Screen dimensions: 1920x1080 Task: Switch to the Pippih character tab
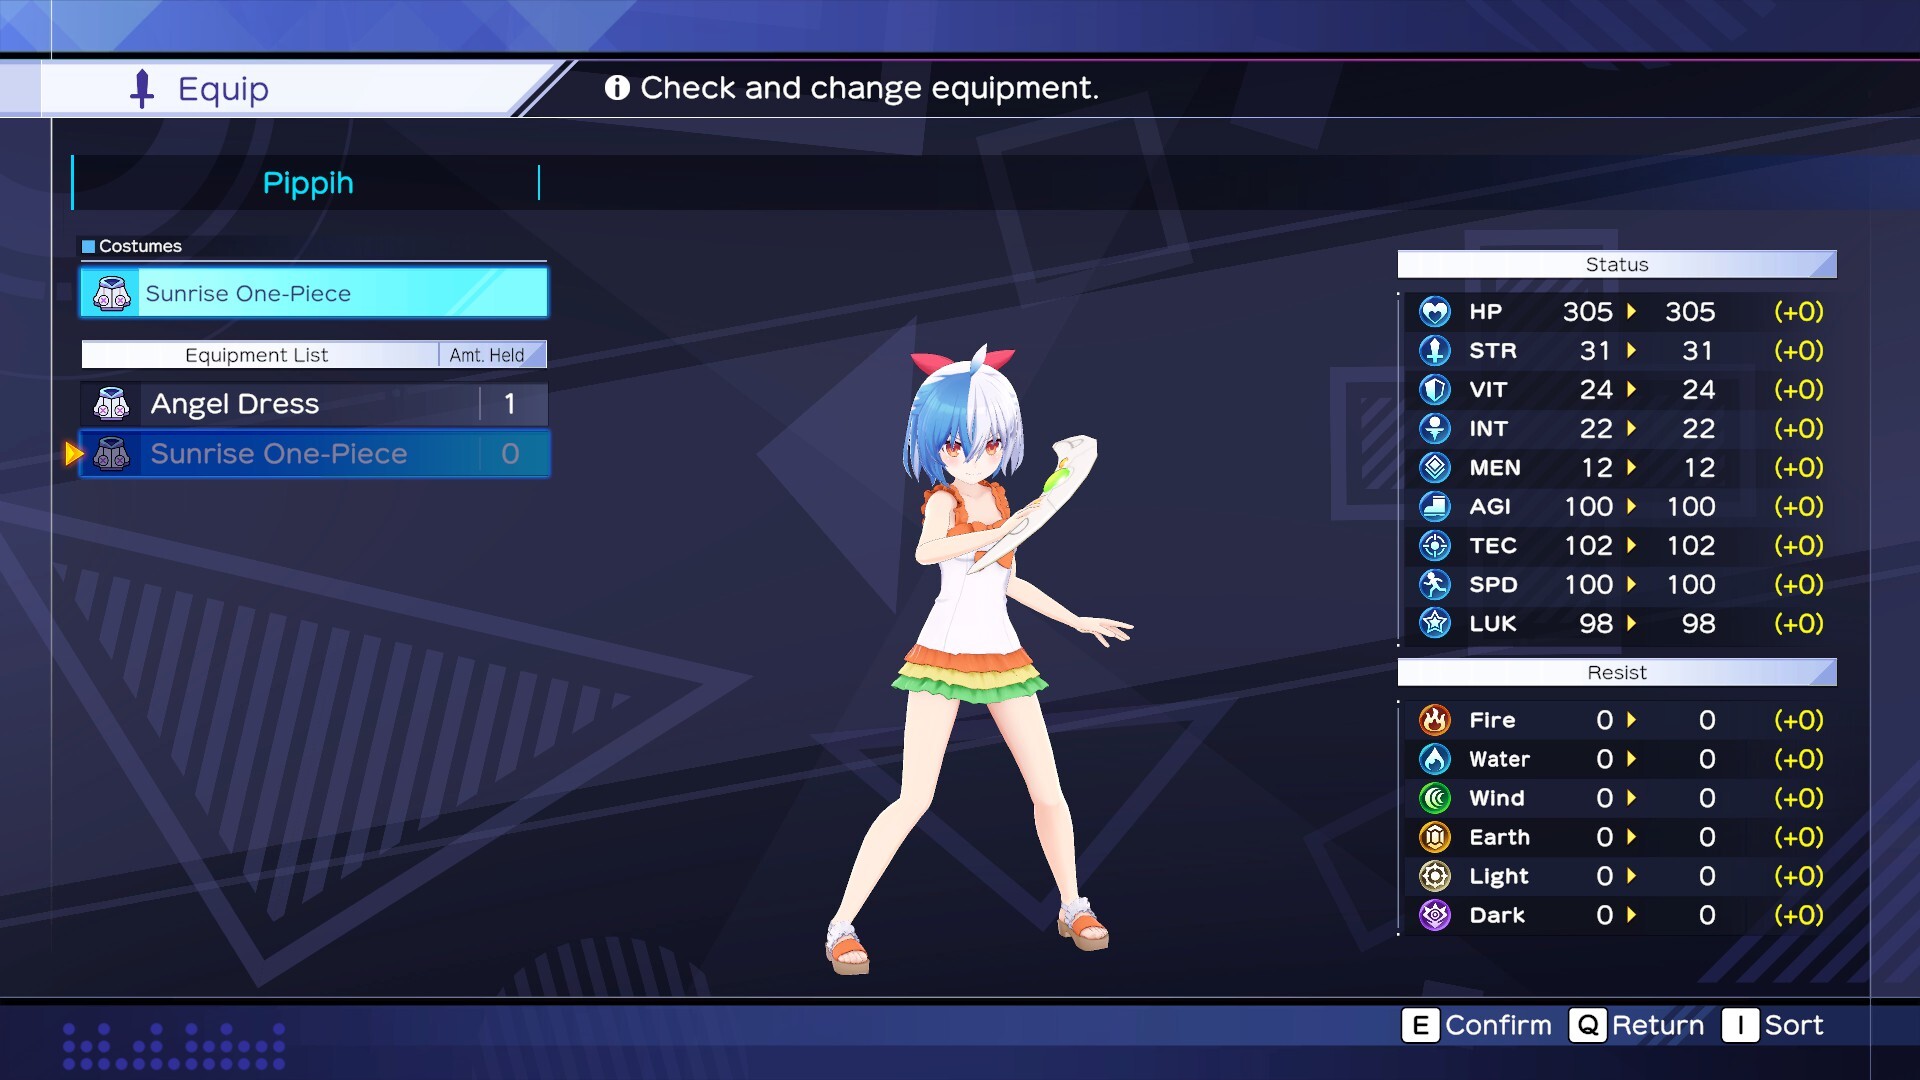(x=307, y=182)
